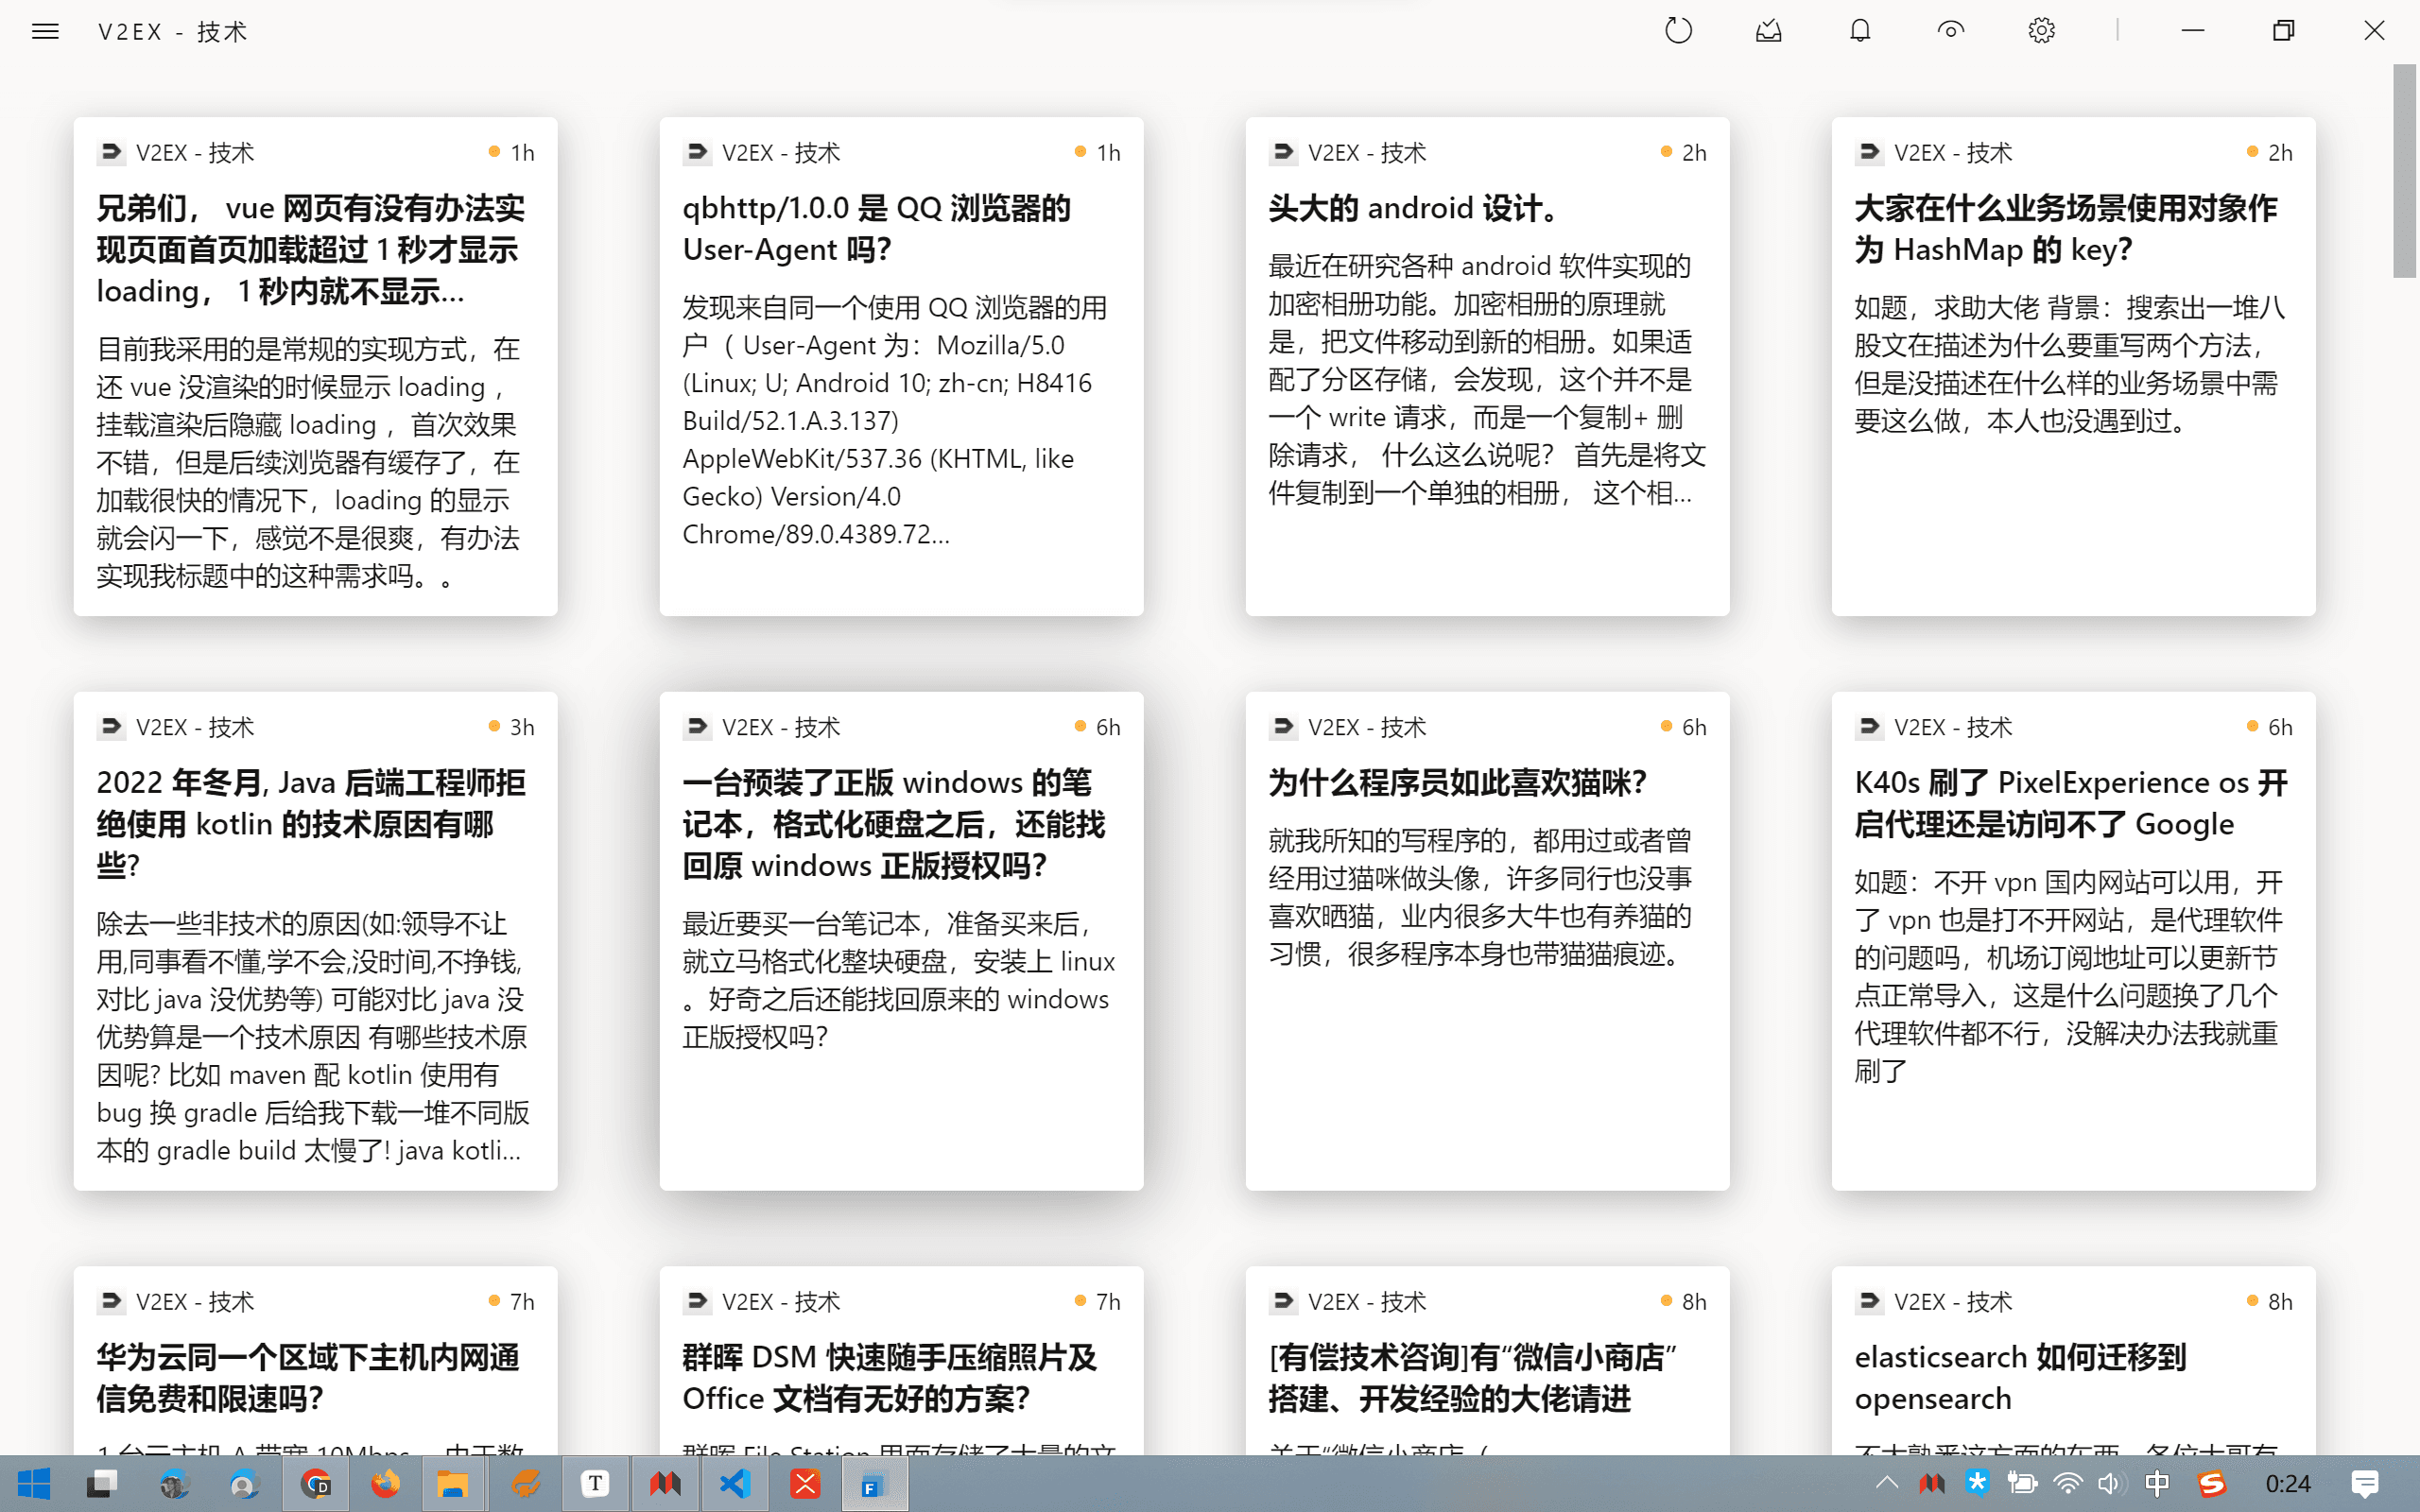Image resolution: width=2420 pixels, height=1512 pixels.
Task: Open article qbhttp/1.0.0 QQ 浏览器 User-Agent
Action: (901, 367)
